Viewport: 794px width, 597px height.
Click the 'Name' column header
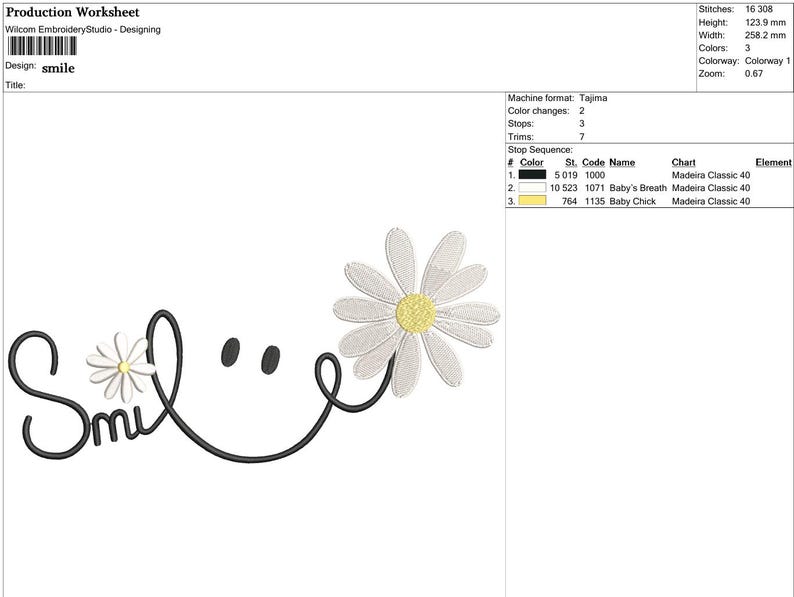pyautogui.click(x=622, y=163)
